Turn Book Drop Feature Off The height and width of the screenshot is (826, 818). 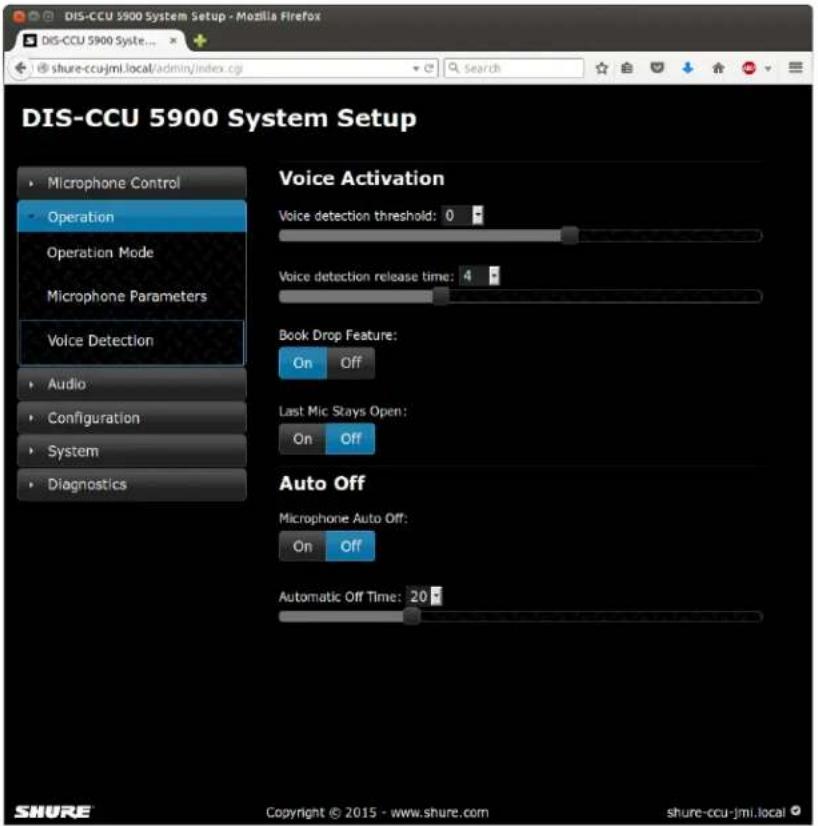351,363
